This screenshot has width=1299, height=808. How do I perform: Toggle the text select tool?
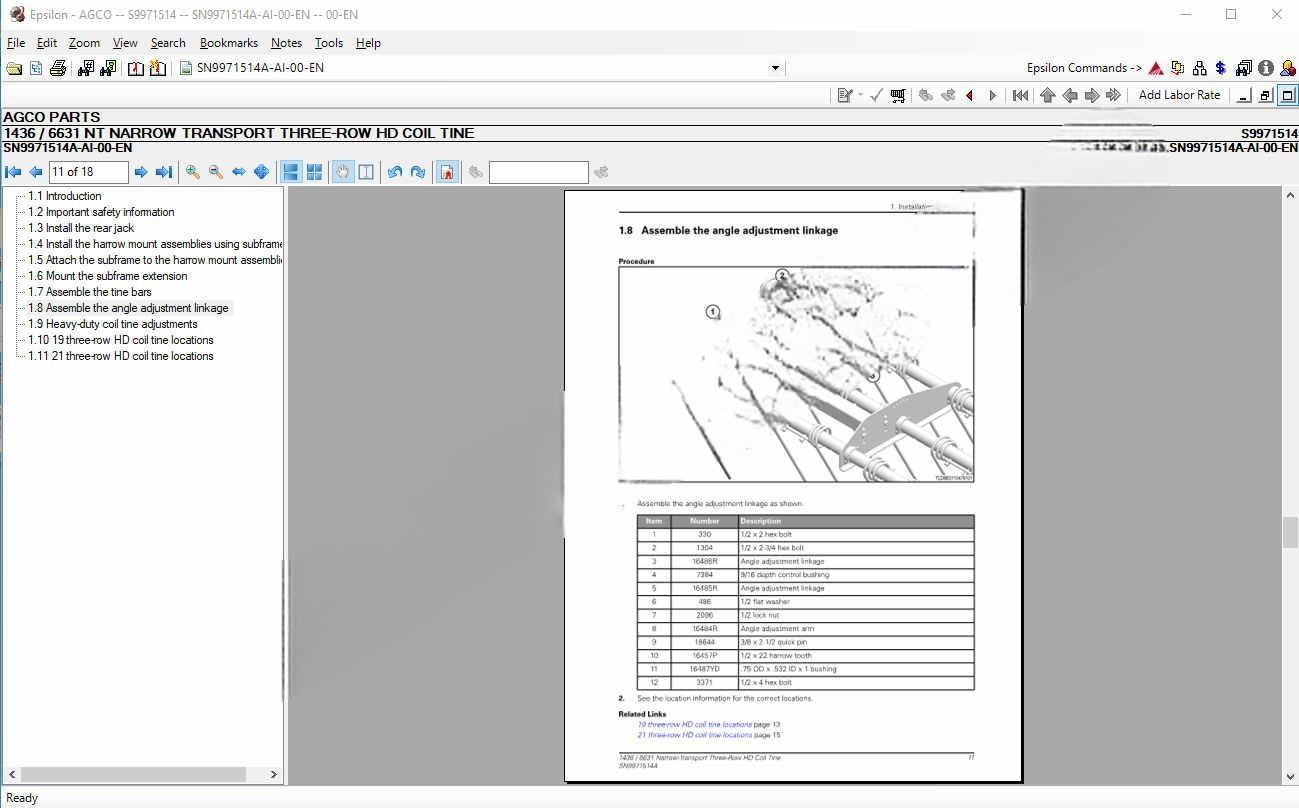tap(366, 172)
